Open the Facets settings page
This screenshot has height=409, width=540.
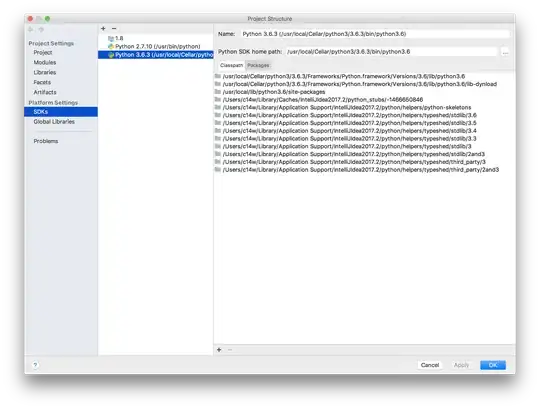[42, 83]
